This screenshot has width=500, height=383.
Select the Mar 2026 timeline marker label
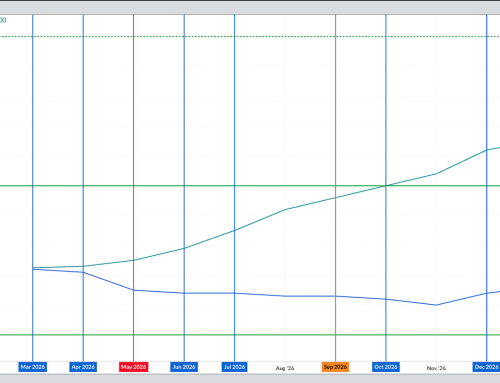pyautogui.click(x=33, y=367)
